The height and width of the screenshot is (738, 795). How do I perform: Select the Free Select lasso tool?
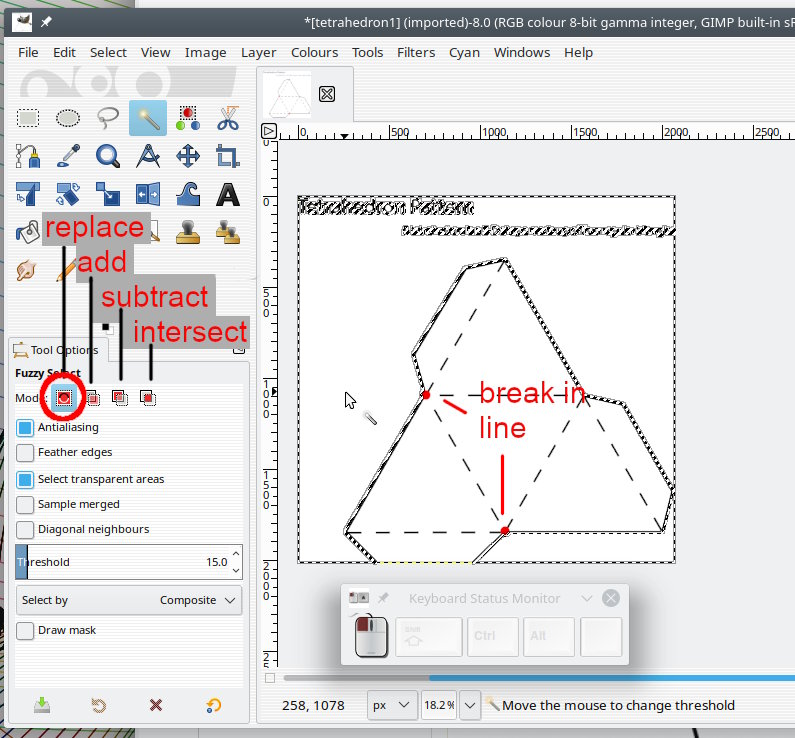pos(107,118)
